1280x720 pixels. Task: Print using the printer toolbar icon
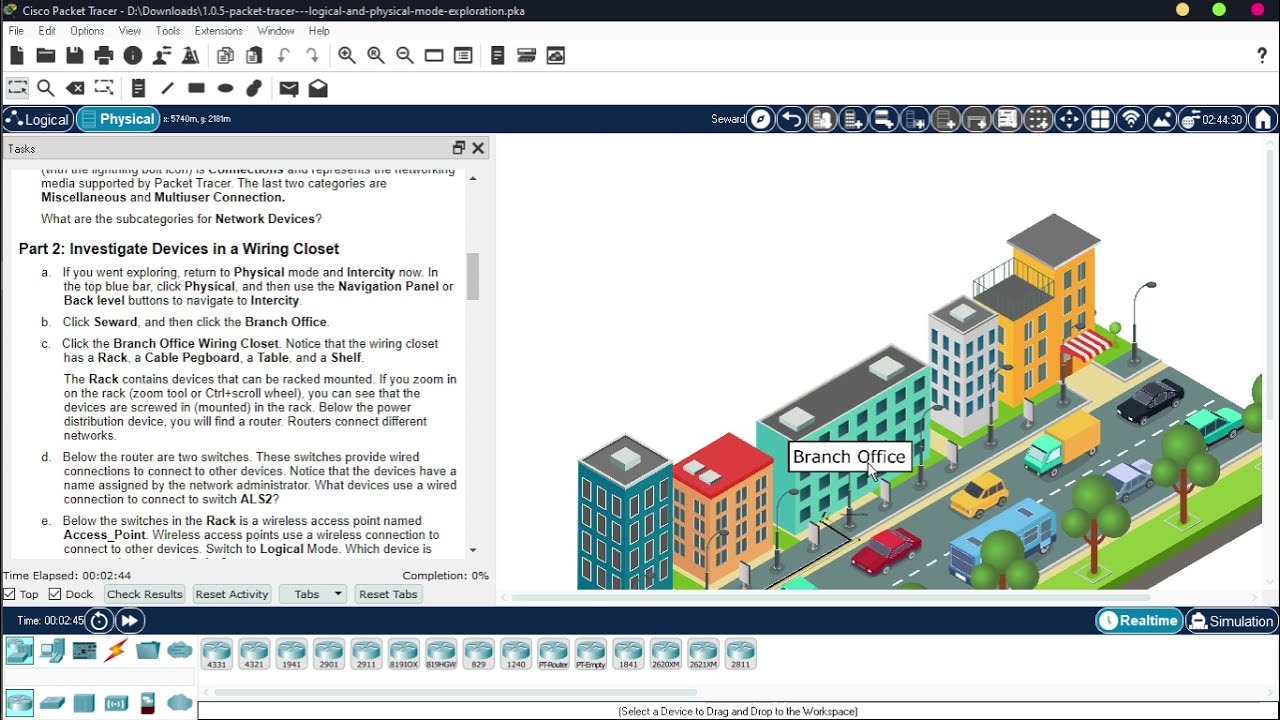coord(104,56)
